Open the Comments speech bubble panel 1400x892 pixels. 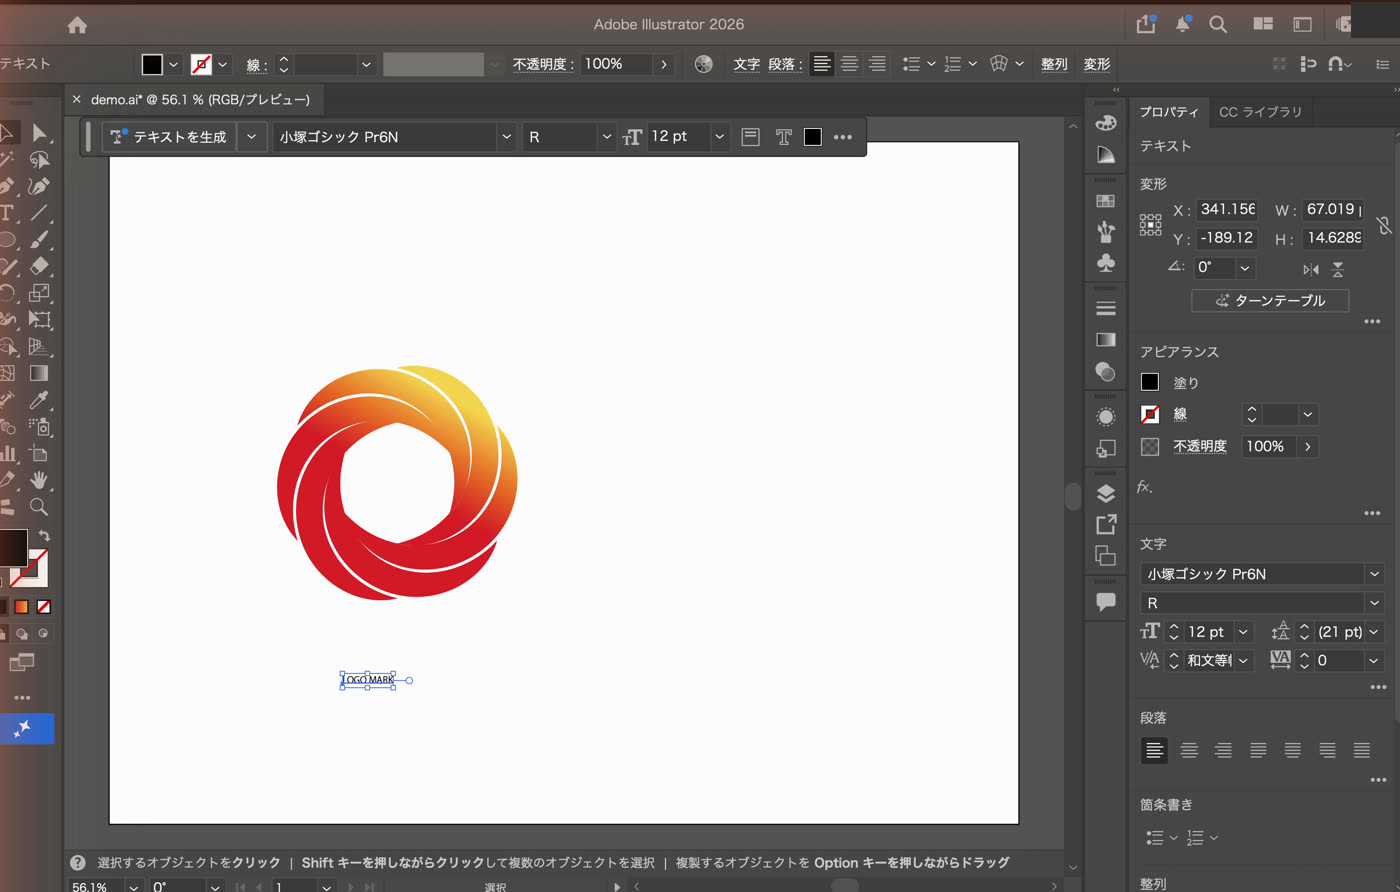coord(1105,601)
